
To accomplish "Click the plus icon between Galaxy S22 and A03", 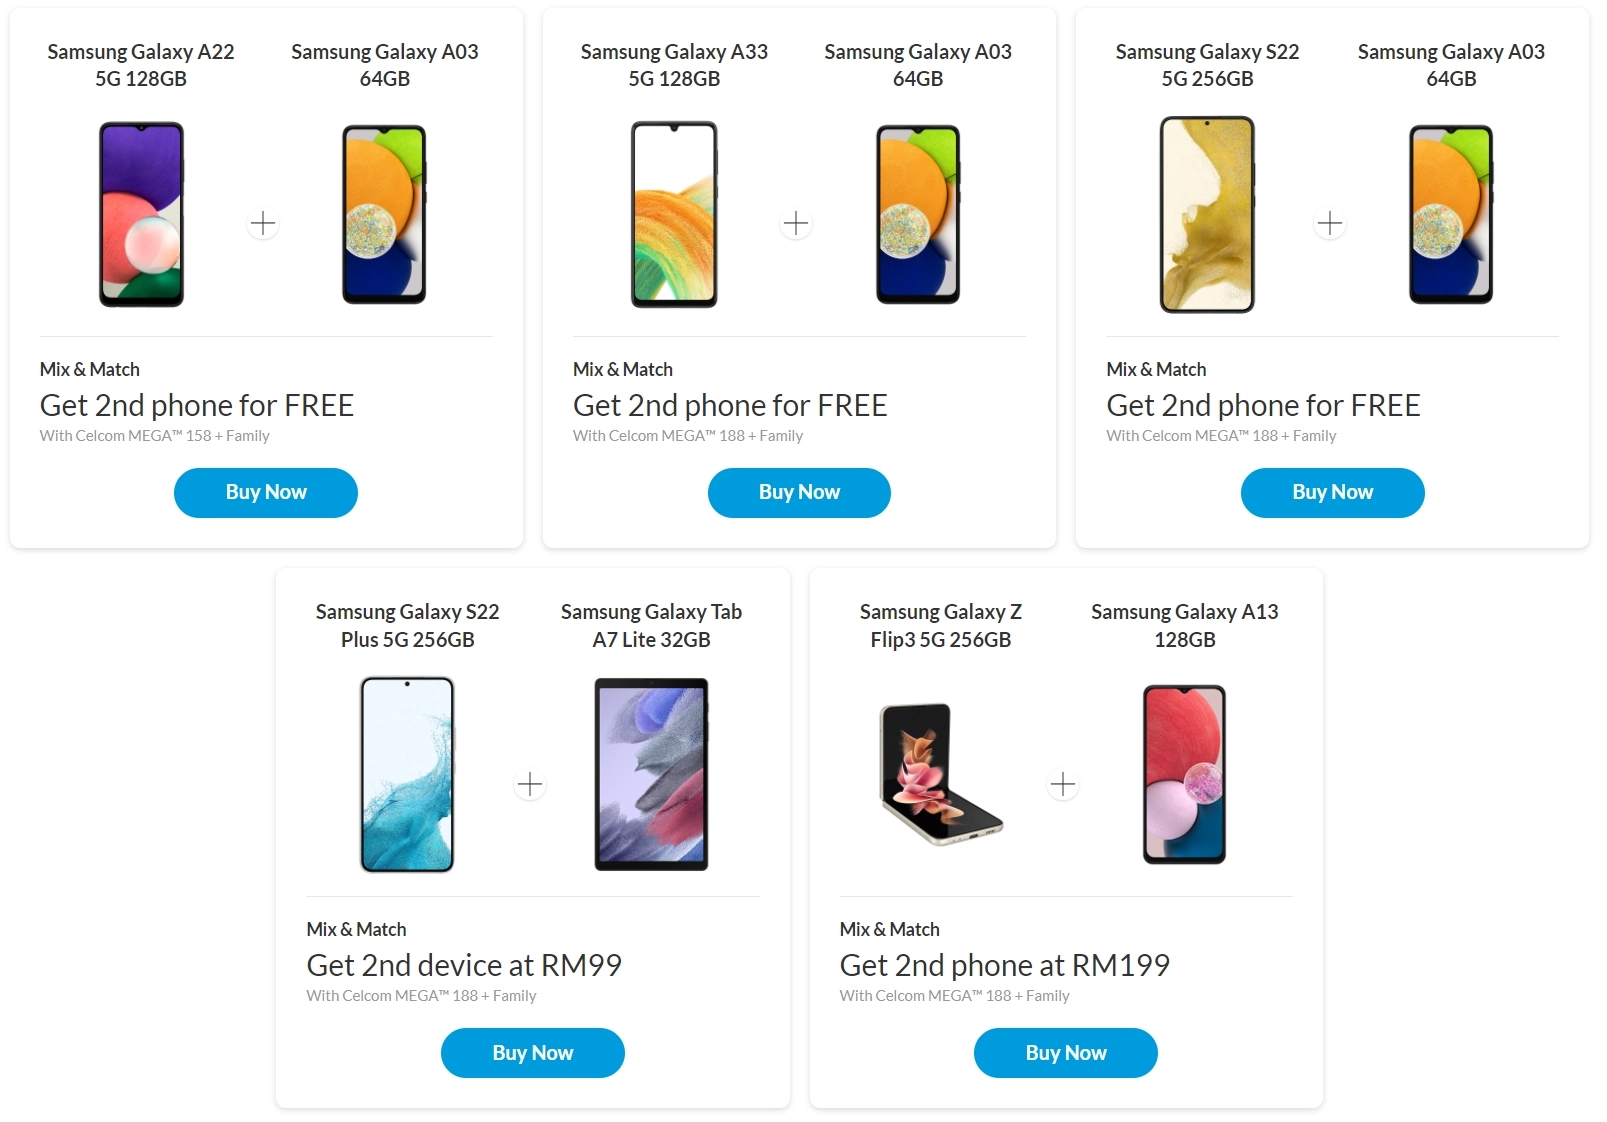I will click(x=1330, y=223).
